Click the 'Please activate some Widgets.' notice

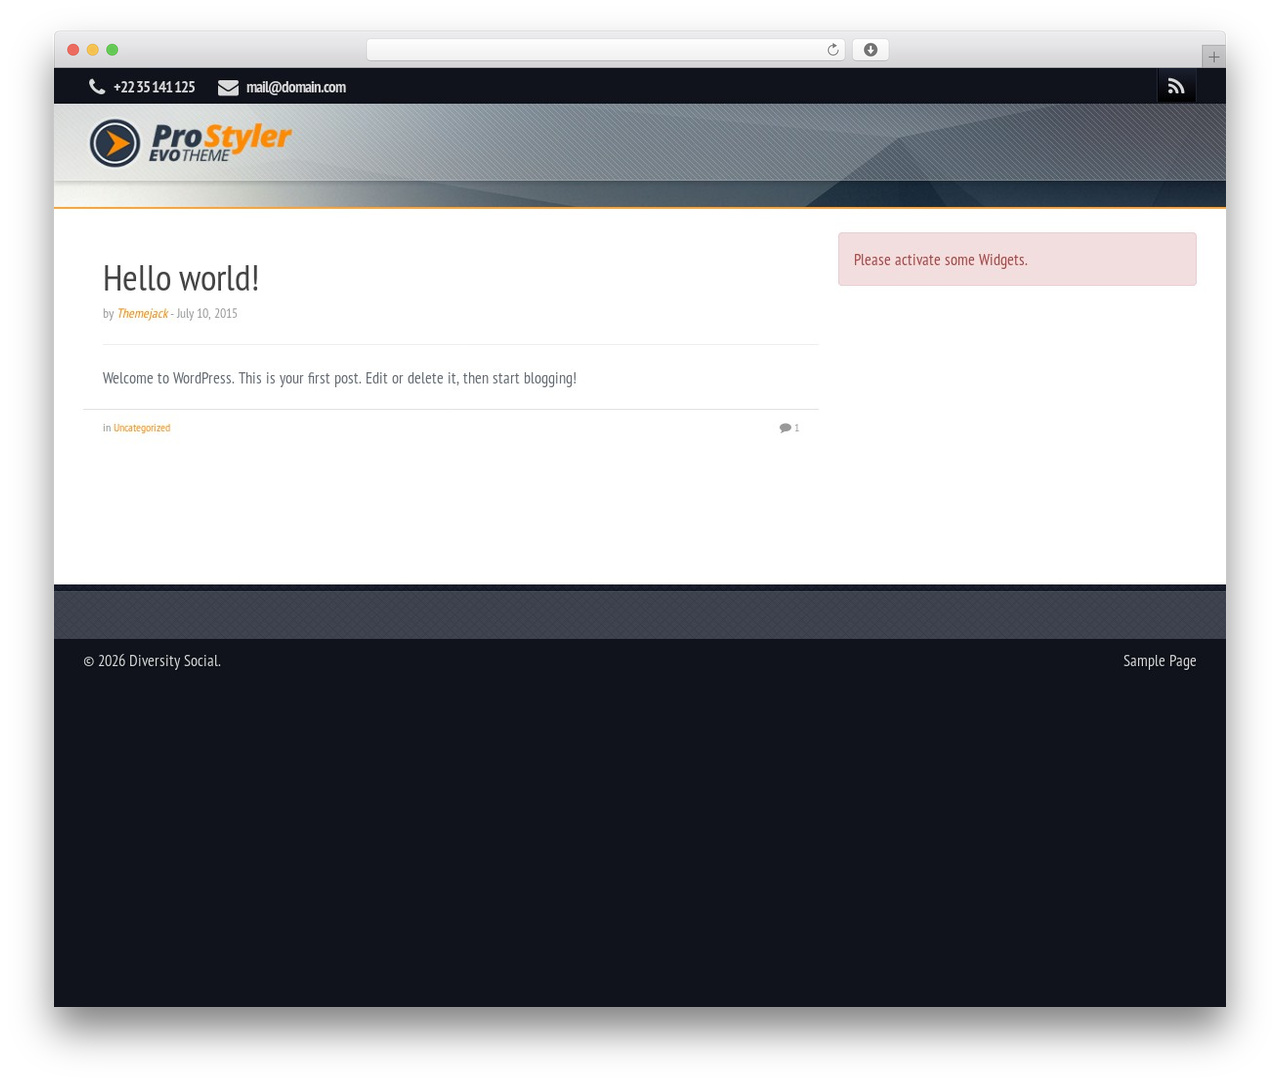[x=1017, y=259]
